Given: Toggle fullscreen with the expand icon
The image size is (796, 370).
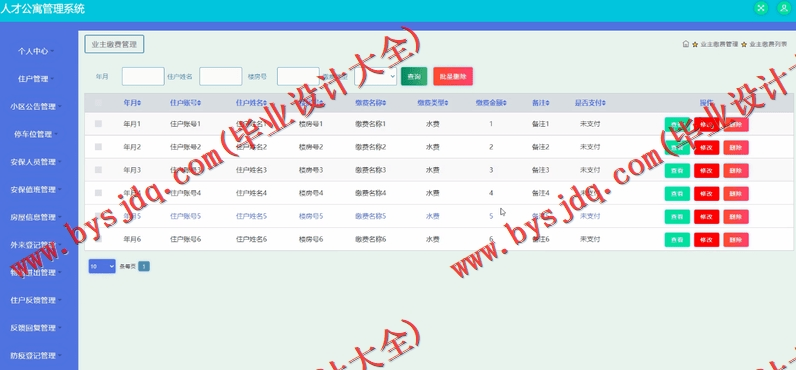Looking at the screenshot, I should pyautogui.click(x=760, y=8).
